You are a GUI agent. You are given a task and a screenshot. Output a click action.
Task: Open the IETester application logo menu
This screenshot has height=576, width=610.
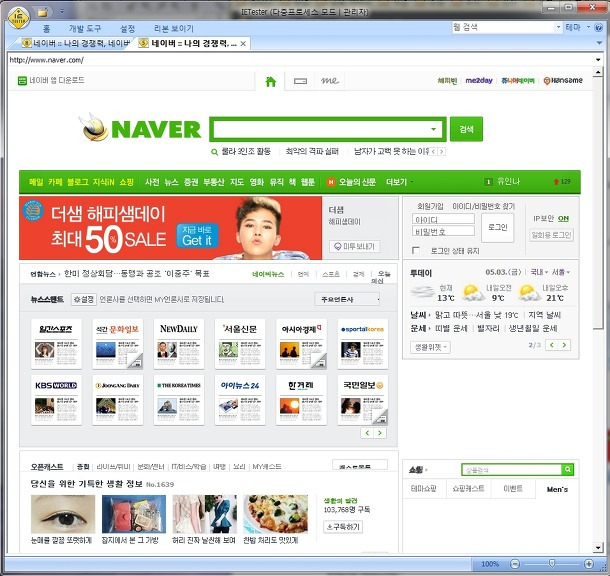tap(19, 18)
